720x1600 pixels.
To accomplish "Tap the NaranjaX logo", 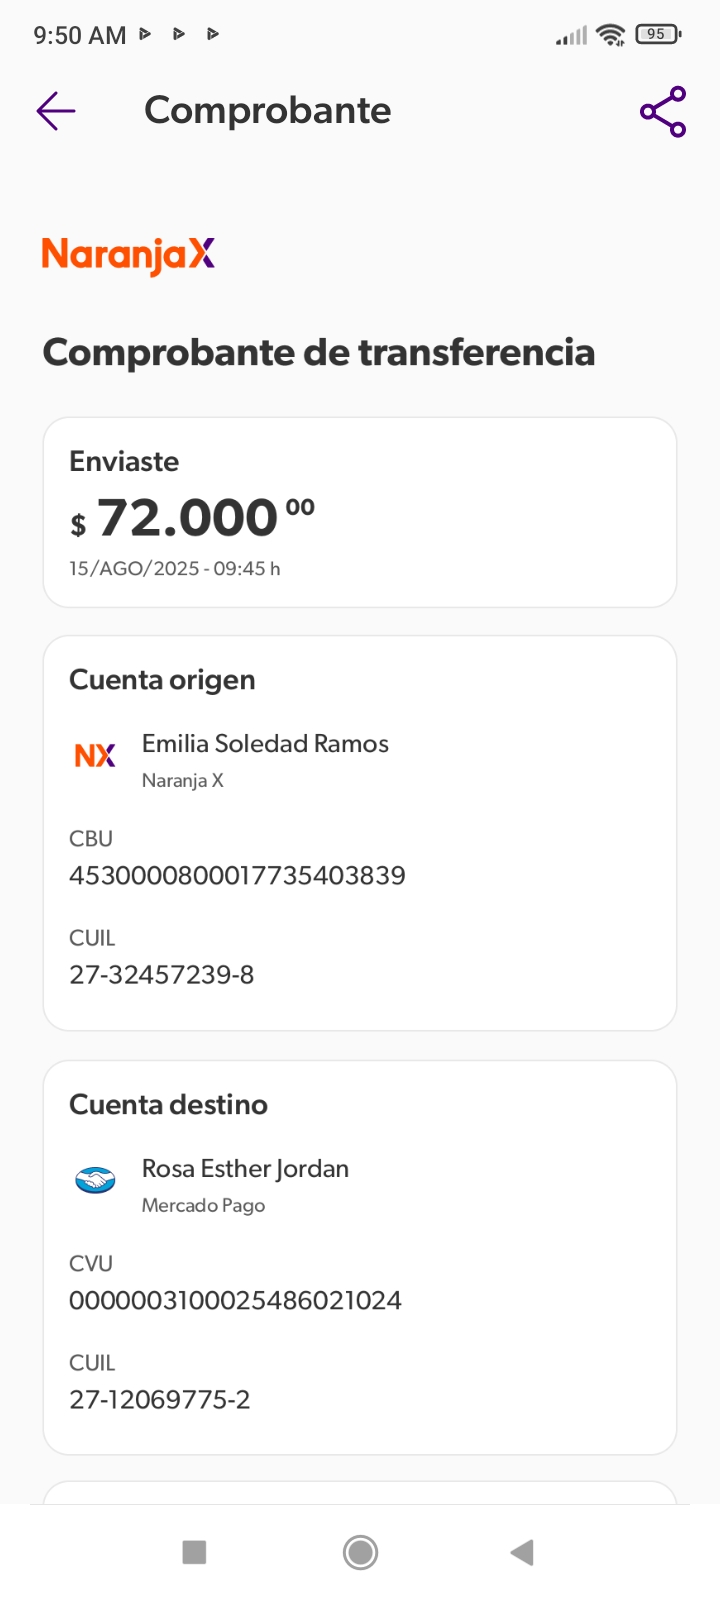I will pyautogui.click(x=128, y=255).
